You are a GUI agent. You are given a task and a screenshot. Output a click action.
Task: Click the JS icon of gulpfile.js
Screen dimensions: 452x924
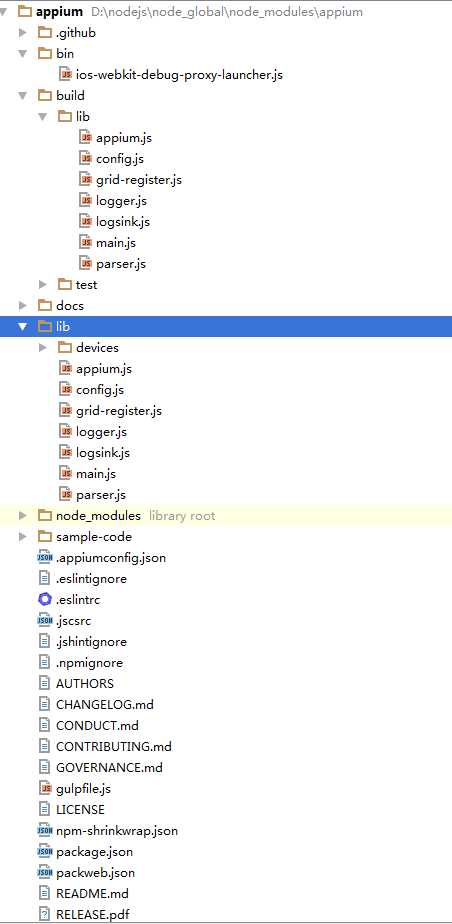45,788
